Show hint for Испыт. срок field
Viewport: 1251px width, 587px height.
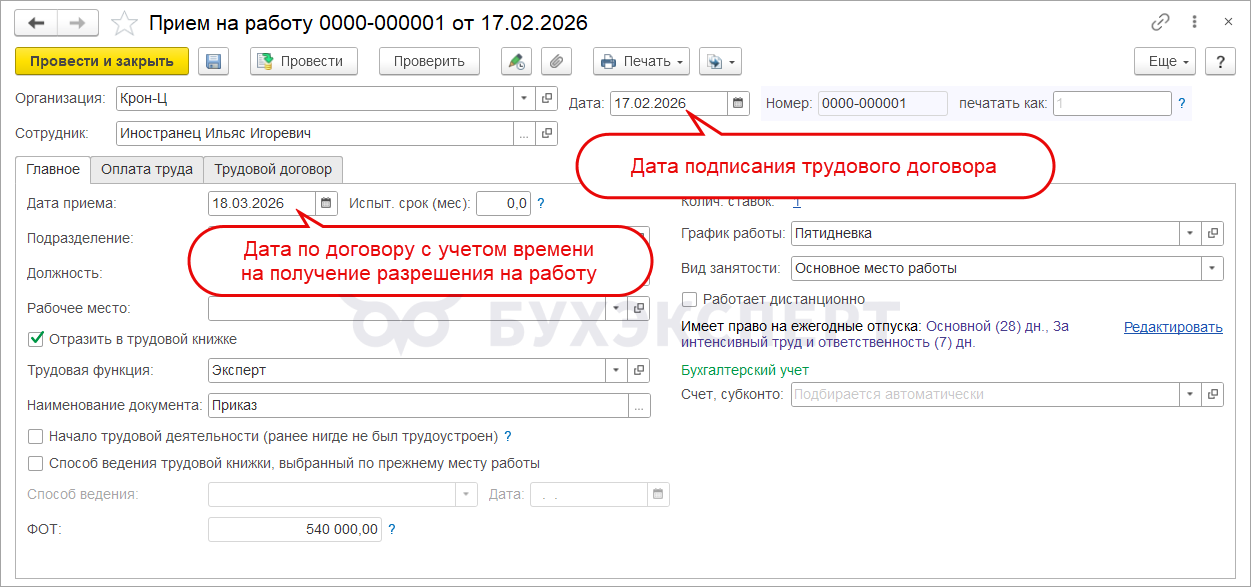click(541, 203)
